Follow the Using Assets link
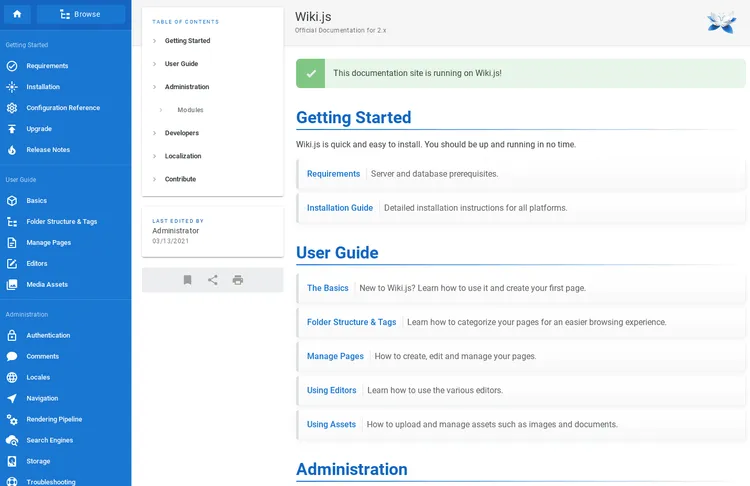This screenshot has height=486, width=750. (331, 424)
